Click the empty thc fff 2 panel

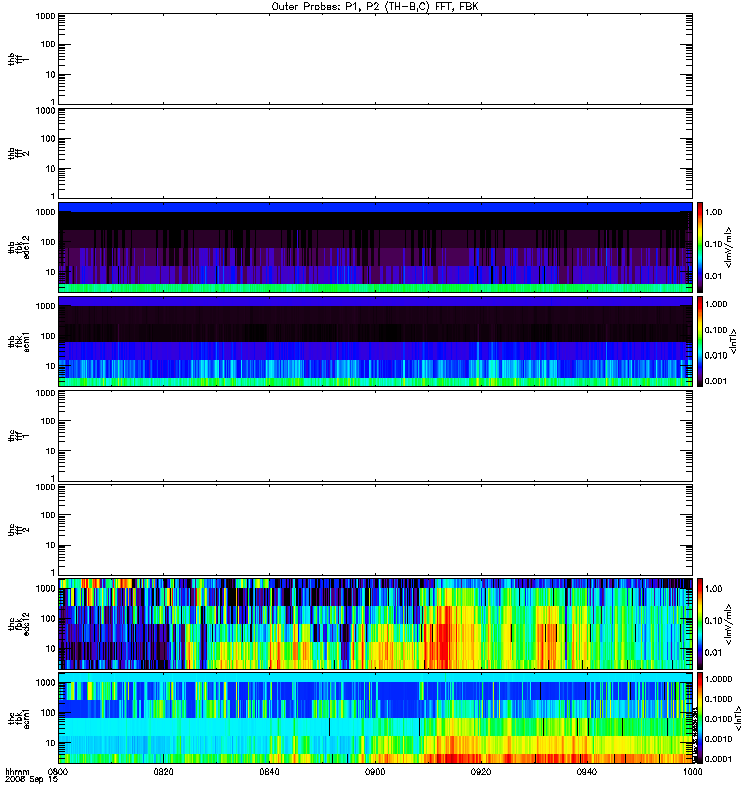coord(375,530)
